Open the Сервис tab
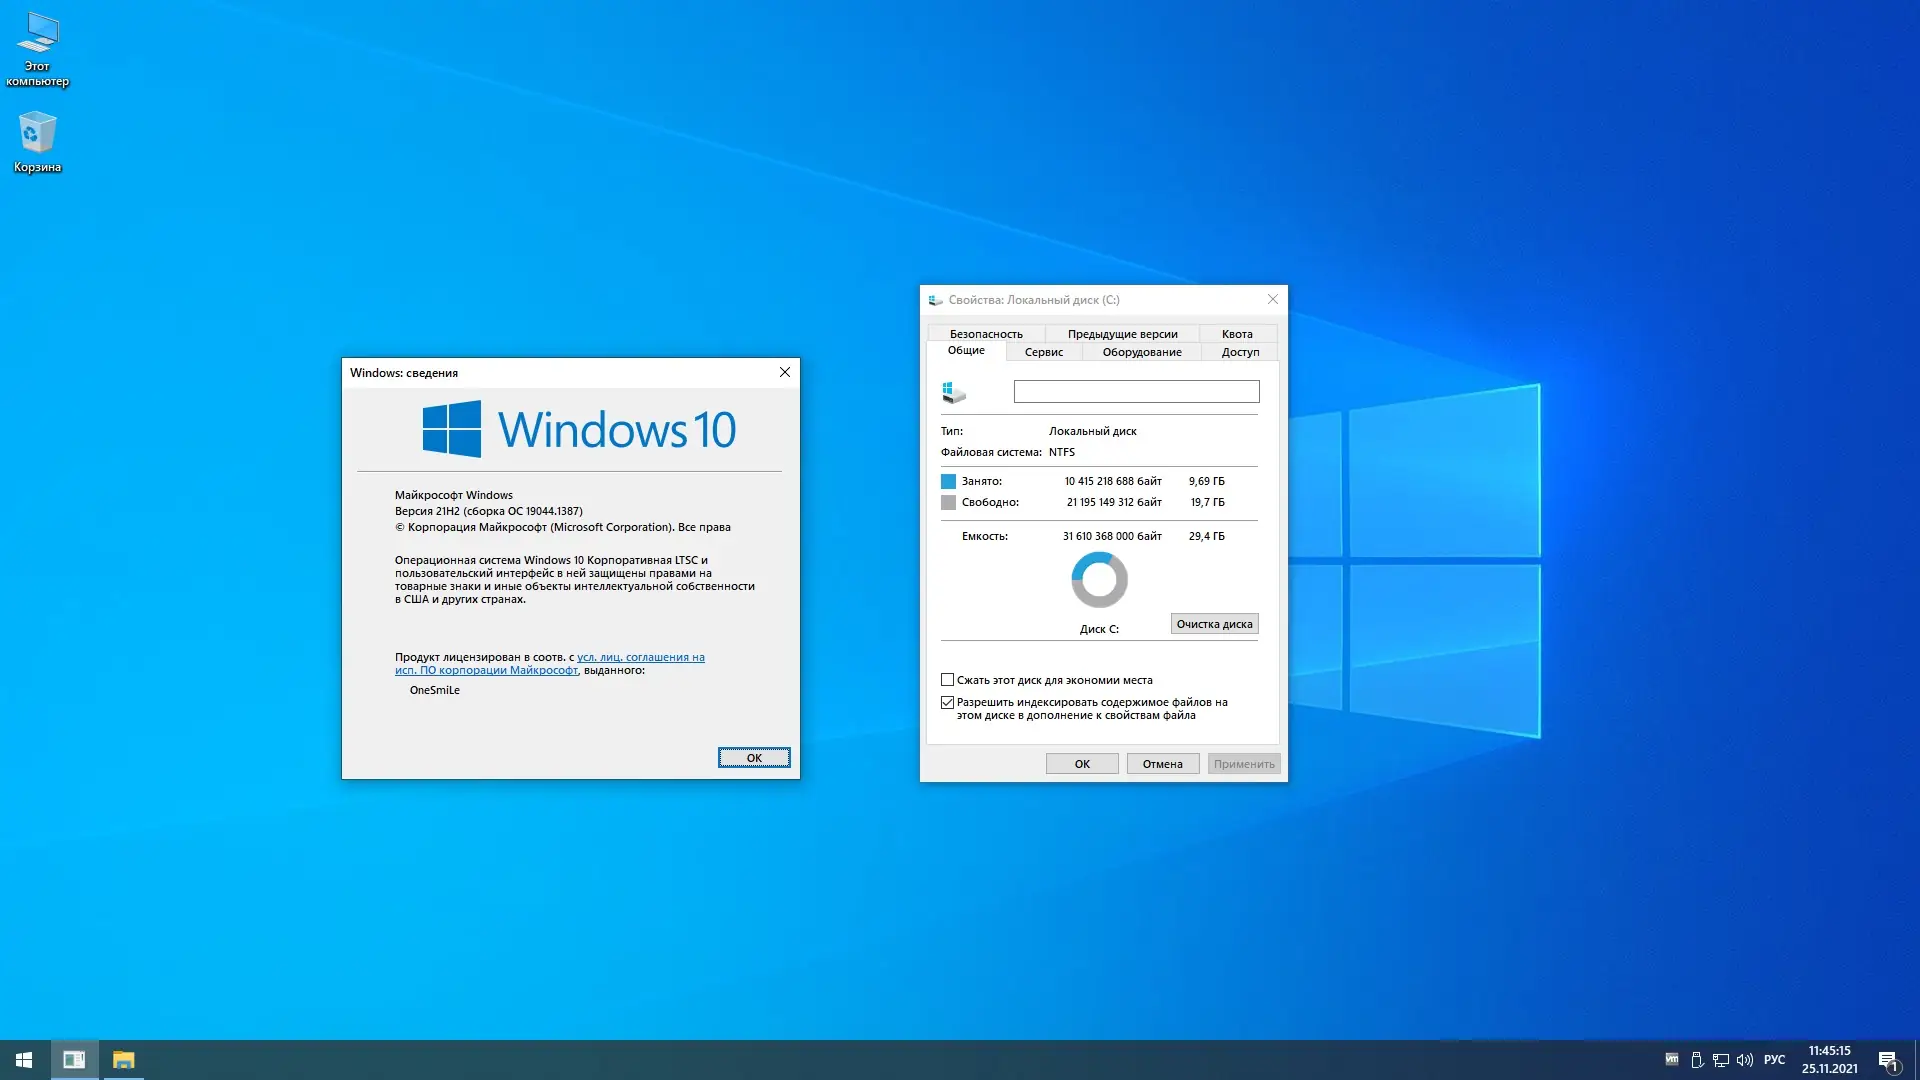 tap(1043, 352)
